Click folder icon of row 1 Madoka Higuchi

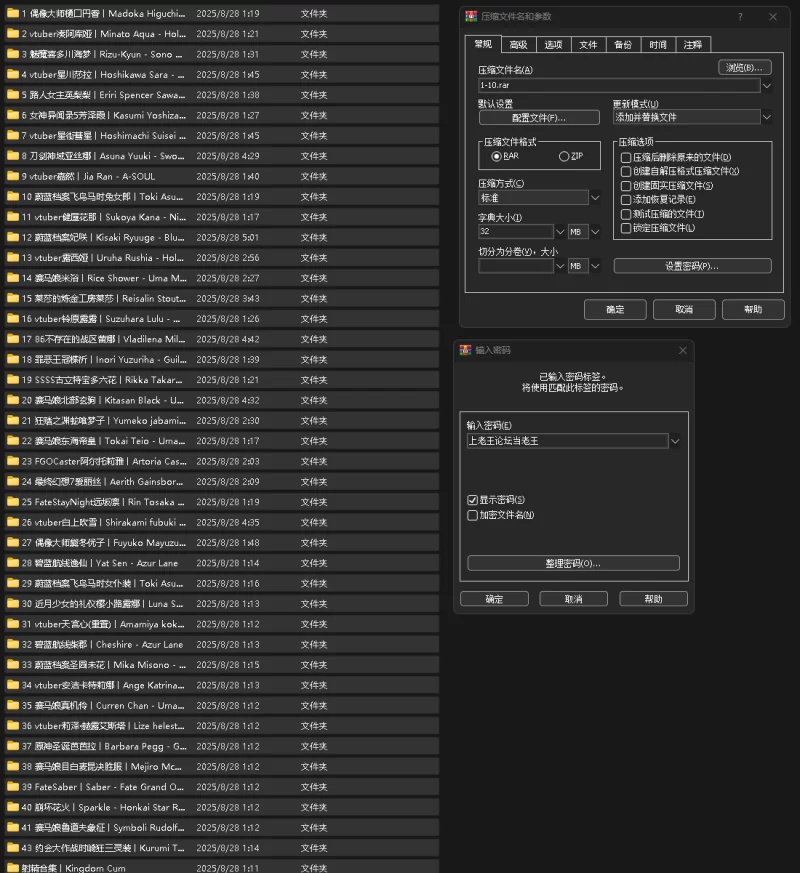coord(12,13)
